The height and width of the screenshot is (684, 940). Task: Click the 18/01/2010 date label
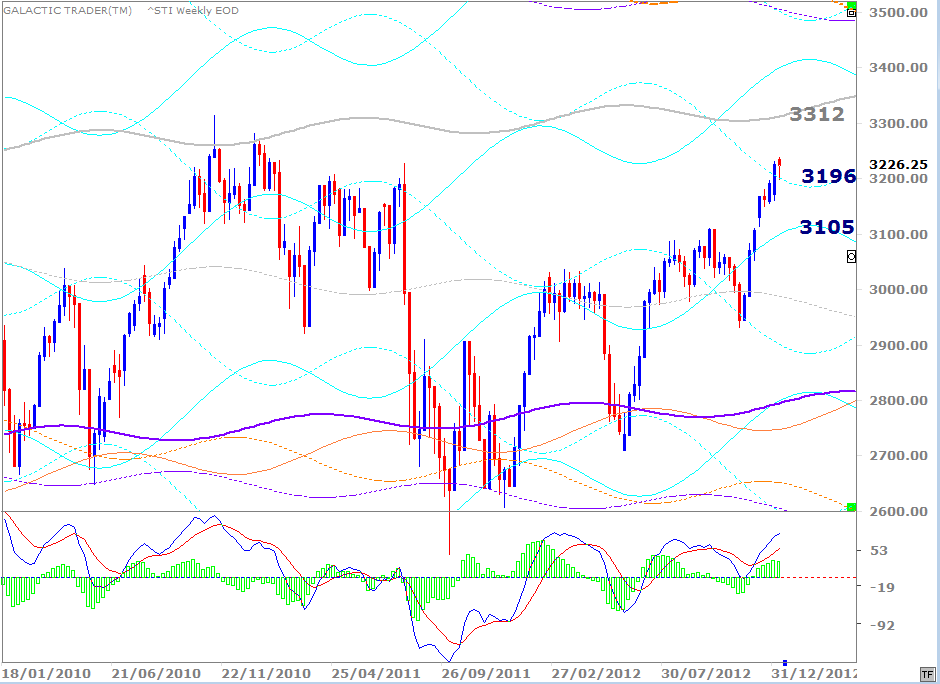[46, 673]
